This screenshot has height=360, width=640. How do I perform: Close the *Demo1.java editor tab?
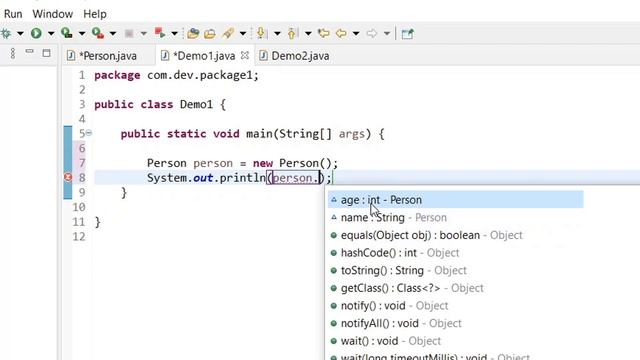(245, 55)
